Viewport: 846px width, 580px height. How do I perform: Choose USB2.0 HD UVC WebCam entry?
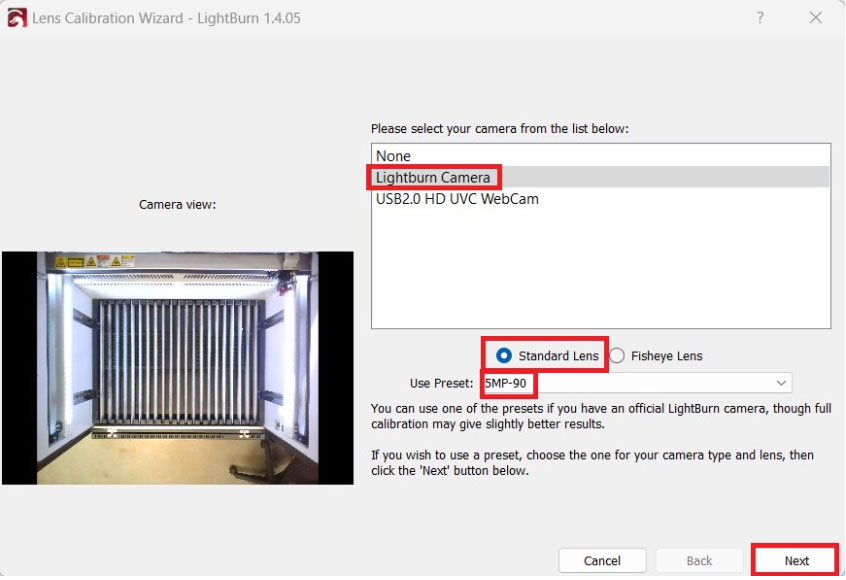(601, 199)
